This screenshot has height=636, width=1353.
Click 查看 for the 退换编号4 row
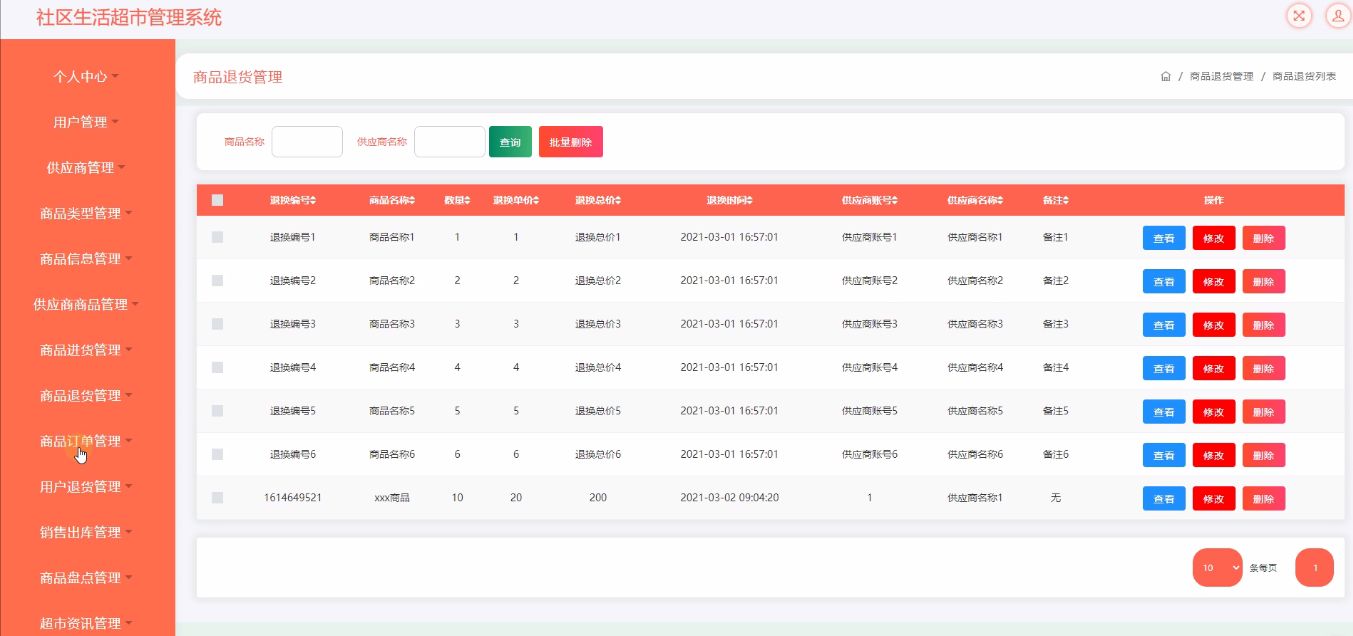[x=1164, y=368]
